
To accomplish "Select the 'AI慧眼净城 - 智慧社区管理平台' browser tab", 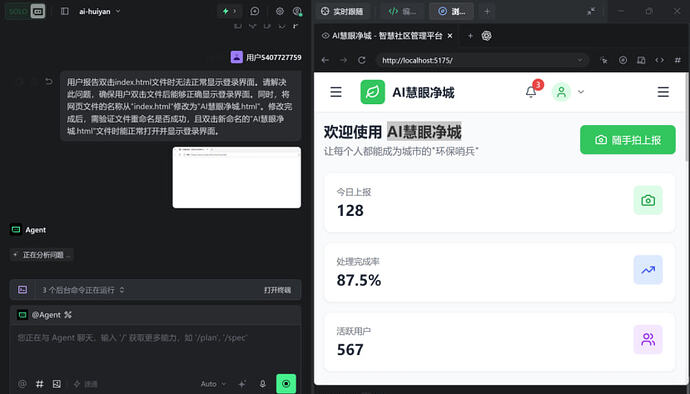I will [387, 36].
